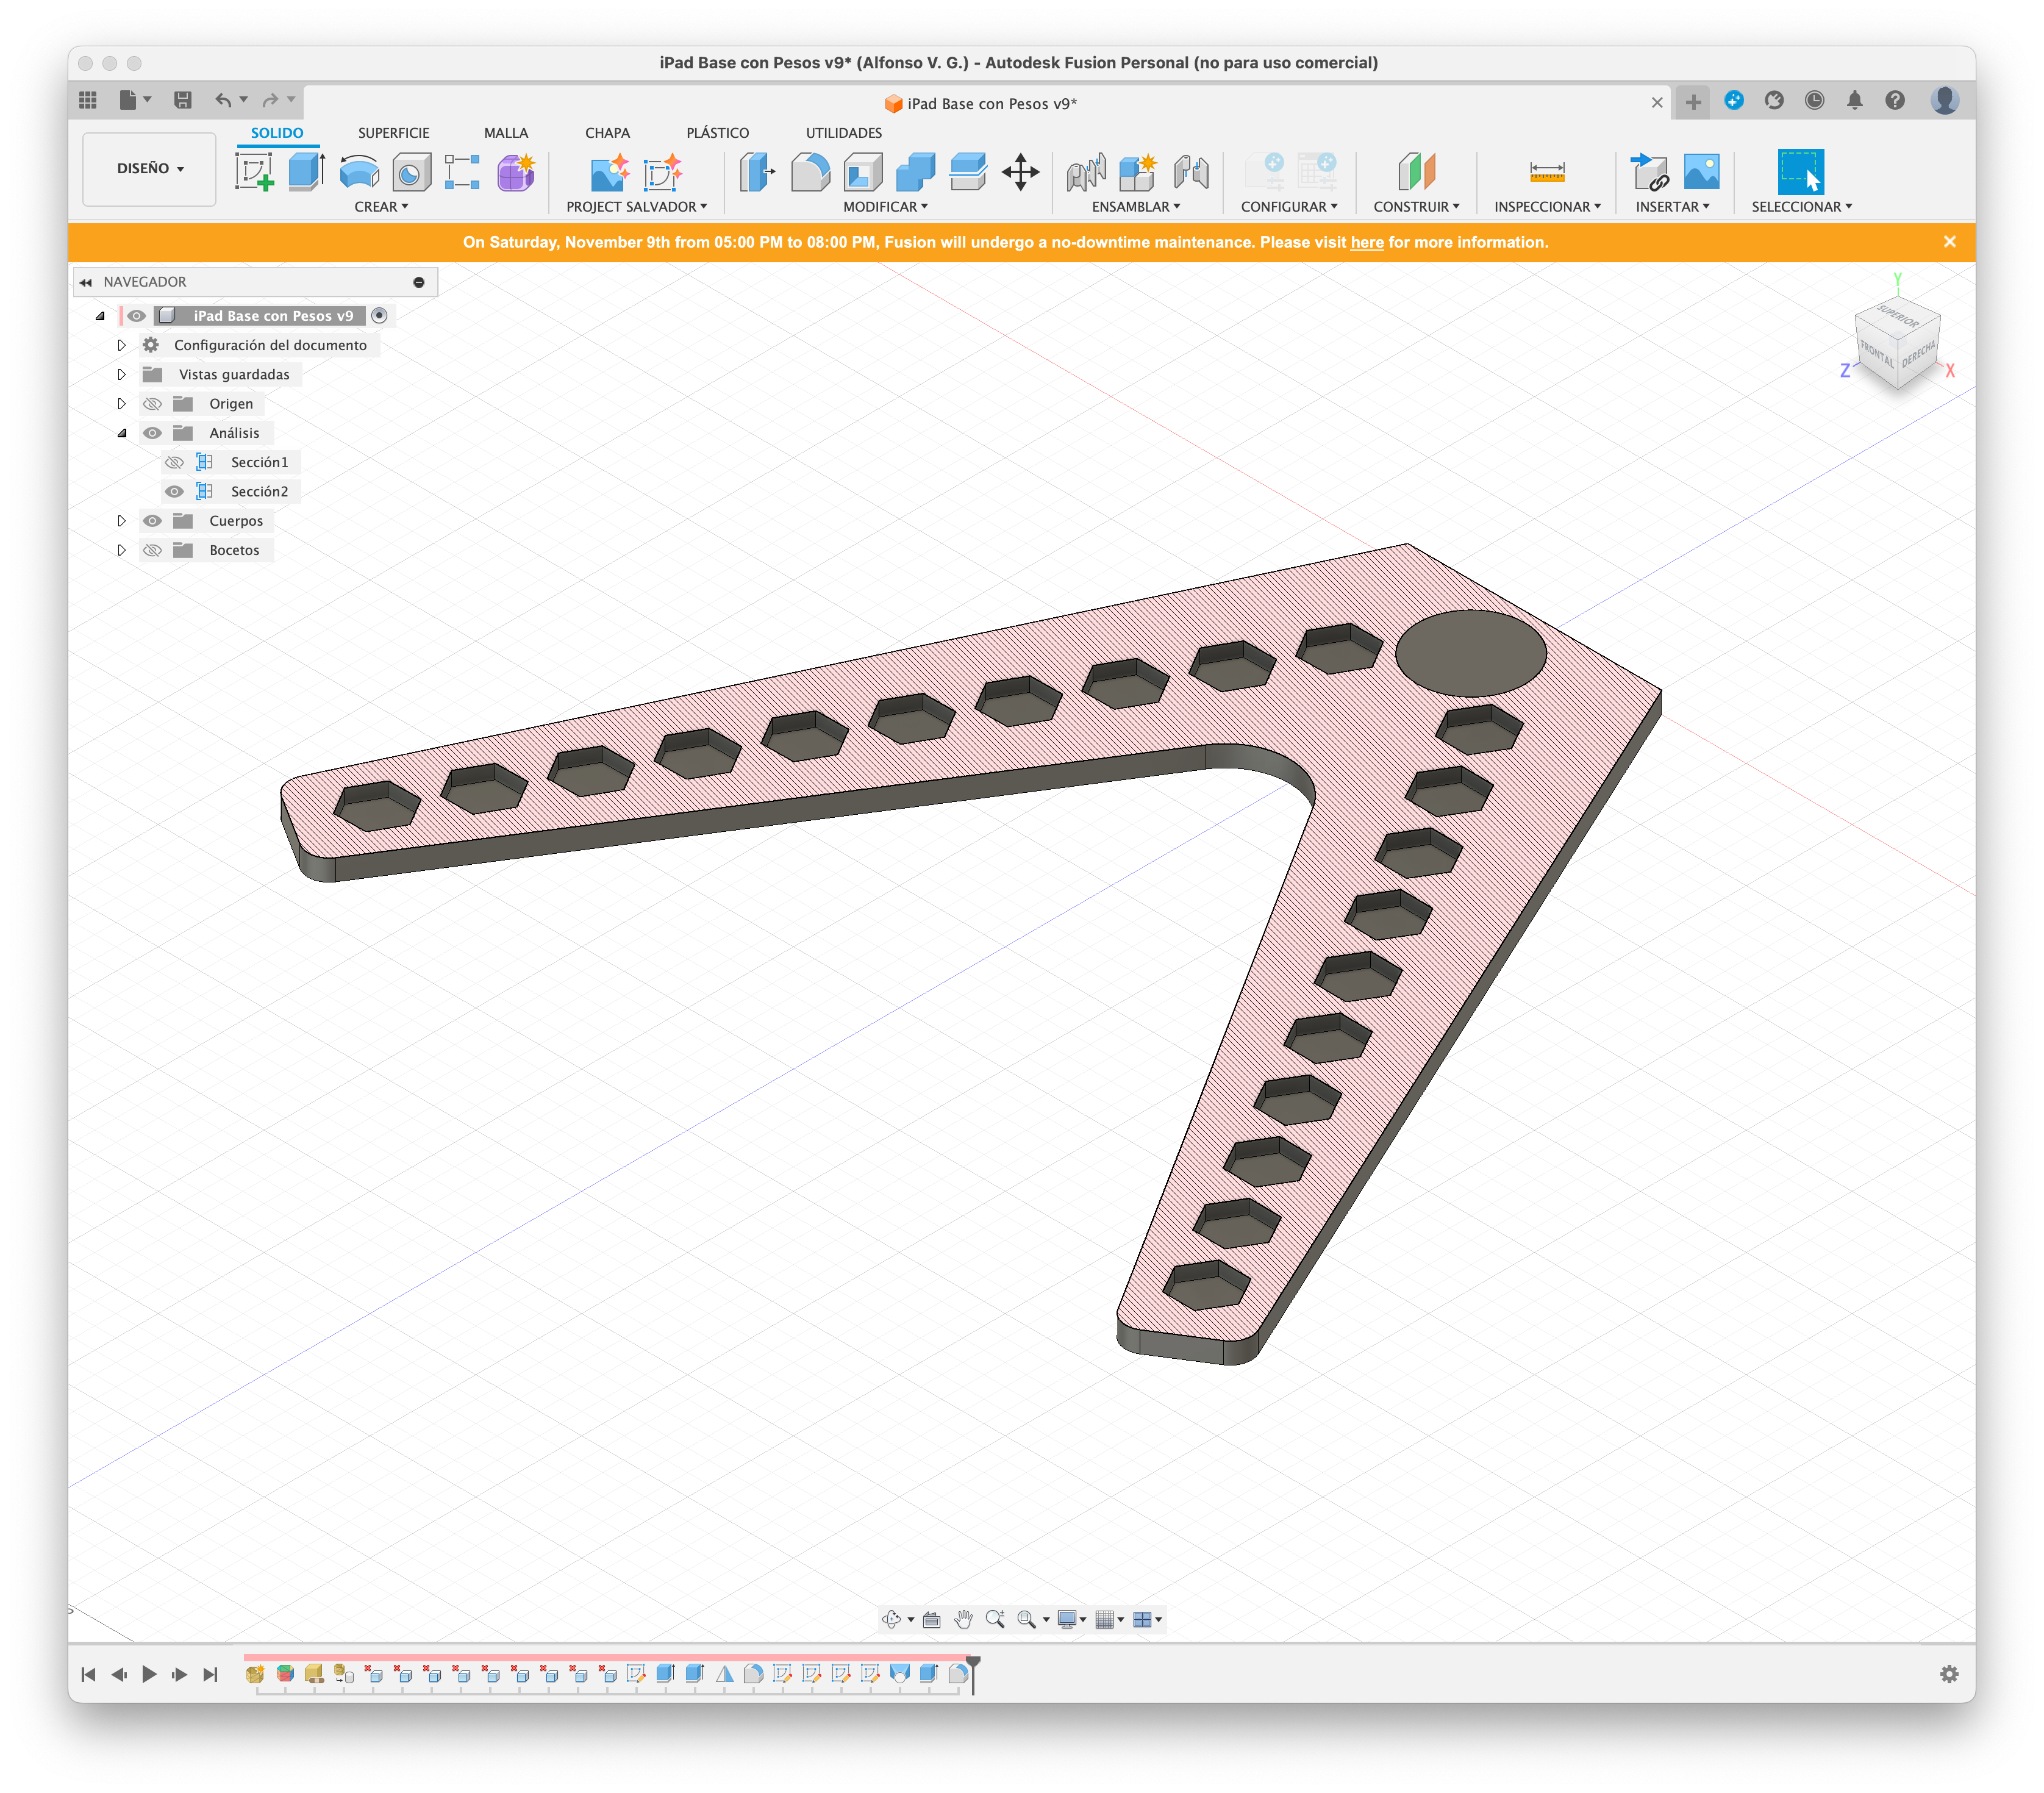
Task: Expand the Bocetos folder
Action: [121, 550]
